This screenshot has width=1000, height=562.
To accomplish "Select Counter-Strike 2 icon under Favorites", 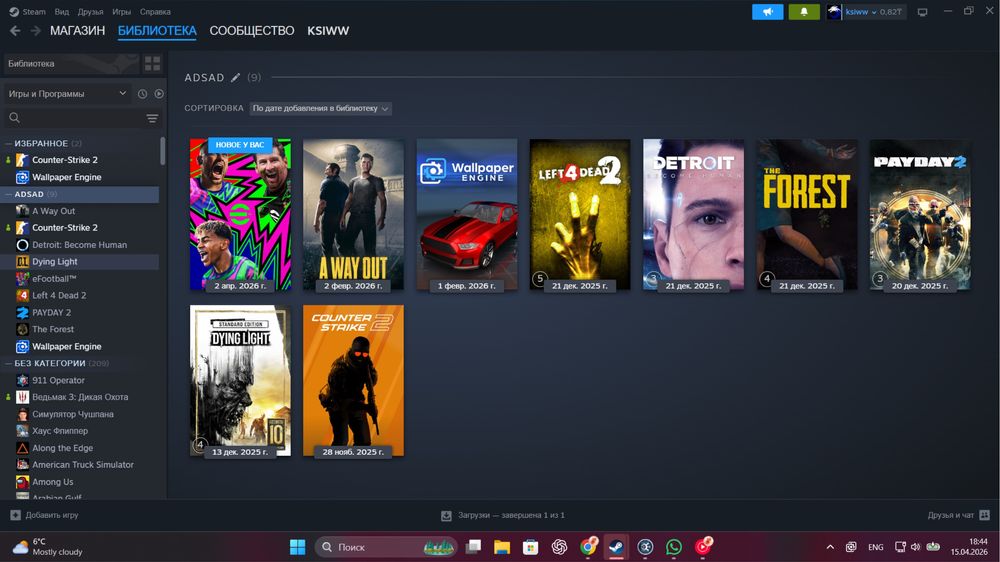I will (22, 159).
